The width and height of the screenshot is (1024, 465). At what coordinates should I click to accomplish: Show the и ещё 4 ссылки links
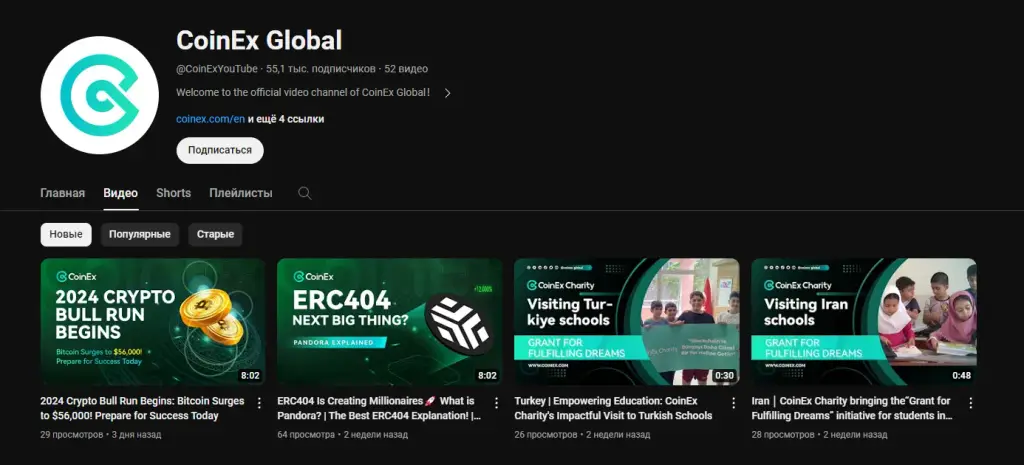pos(286,120)
